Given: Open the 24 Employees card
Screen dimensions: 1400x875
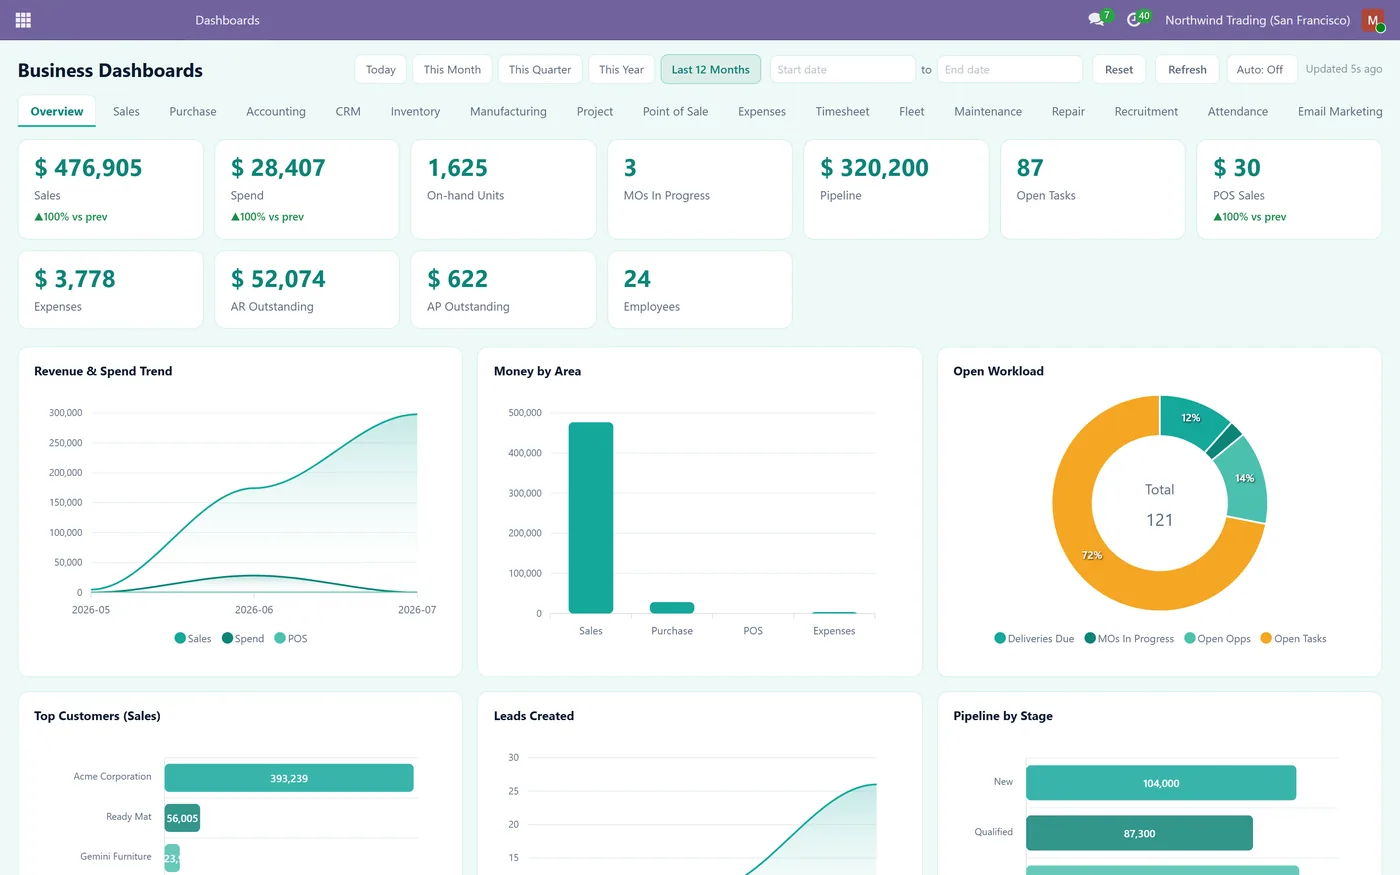Looking at the screenshot, I should point(700,290).
